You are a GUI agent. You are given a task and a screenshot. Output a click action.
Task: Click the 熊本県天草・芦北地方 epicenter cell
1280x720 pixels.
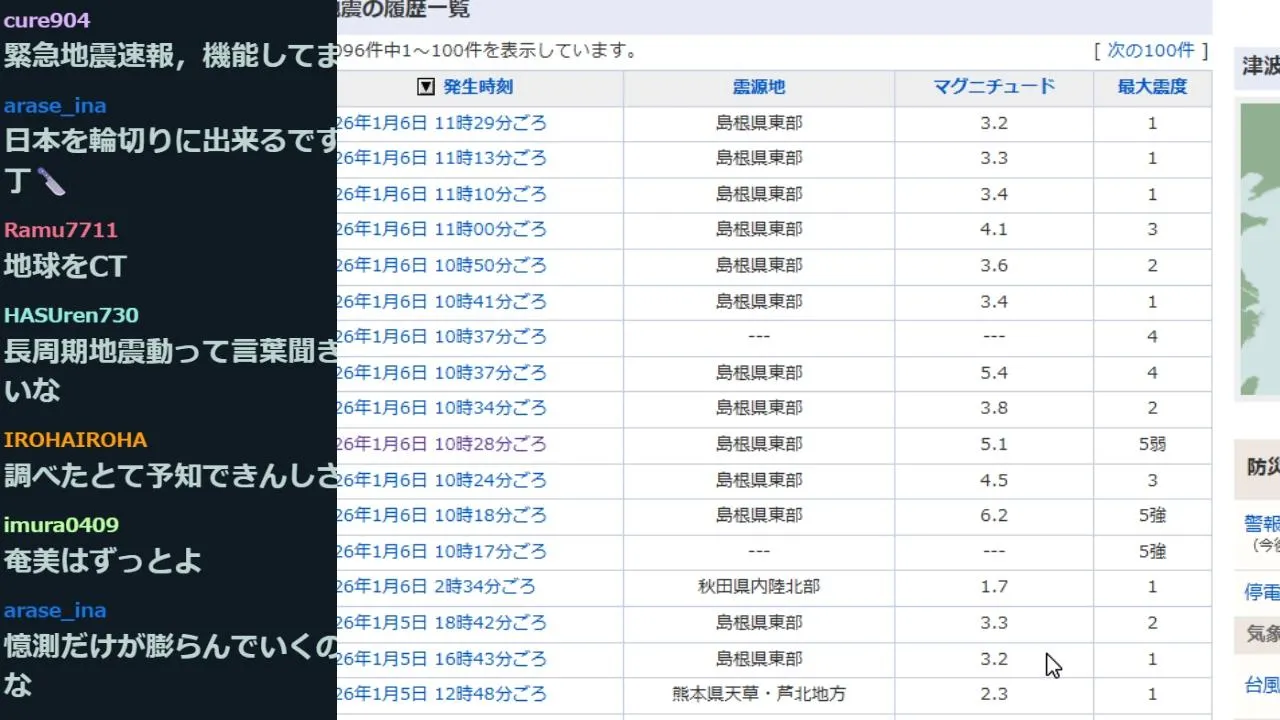tap(759, 694)
